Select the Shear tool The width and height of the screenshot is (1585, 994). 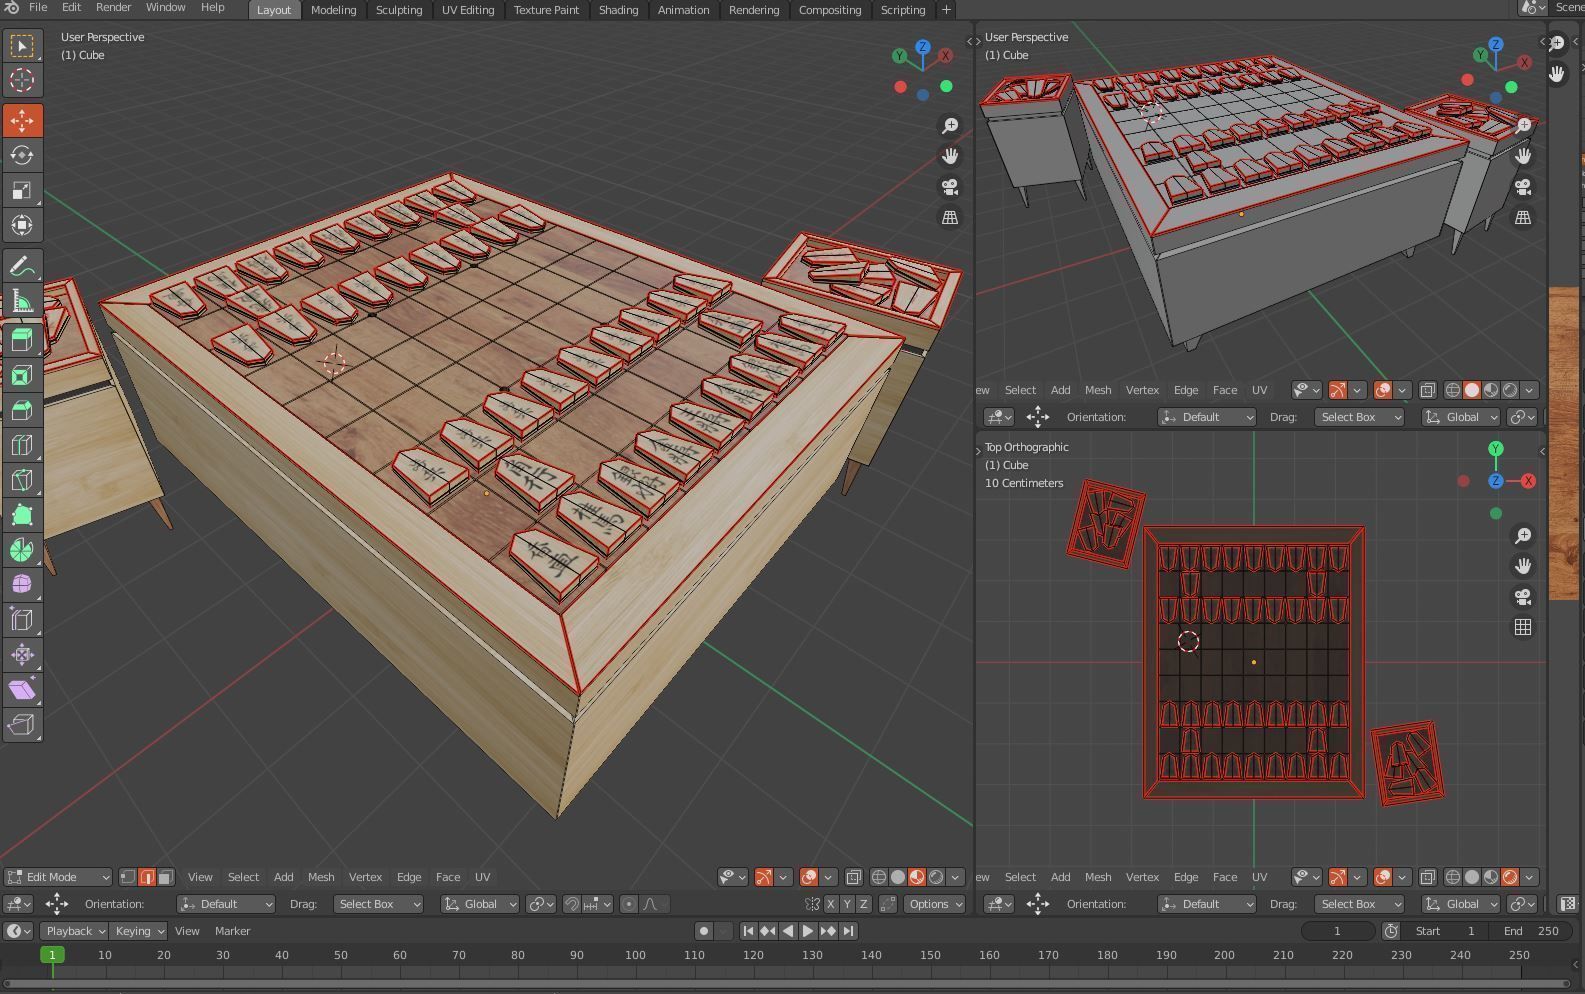(22, 690)
